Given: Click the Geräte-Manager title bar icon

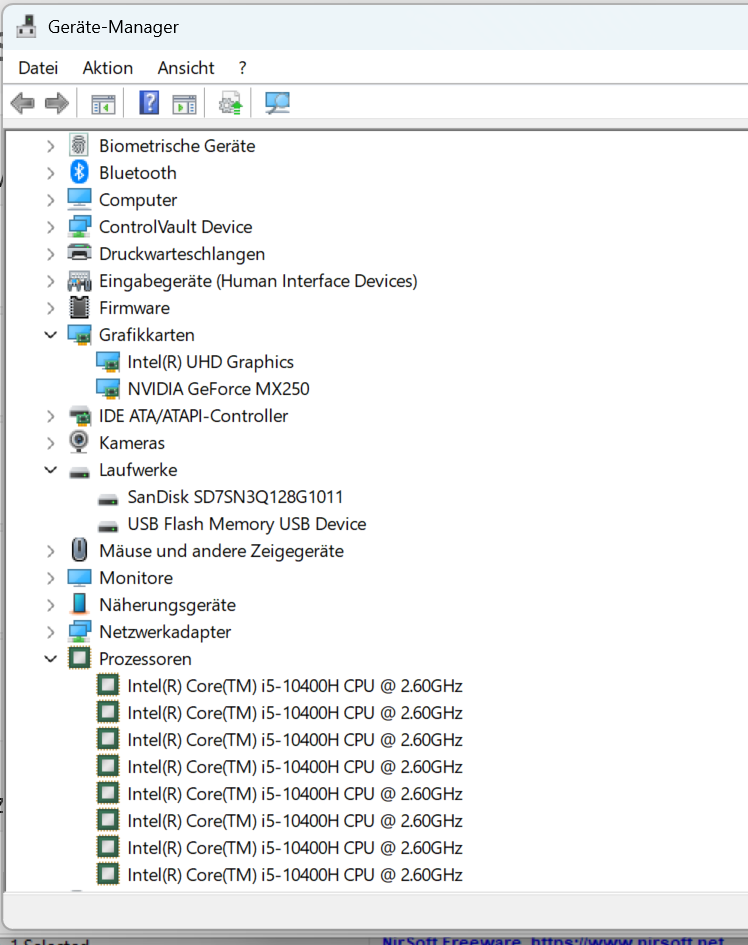Looking at the screenshot, I should (x=26, y=27).
